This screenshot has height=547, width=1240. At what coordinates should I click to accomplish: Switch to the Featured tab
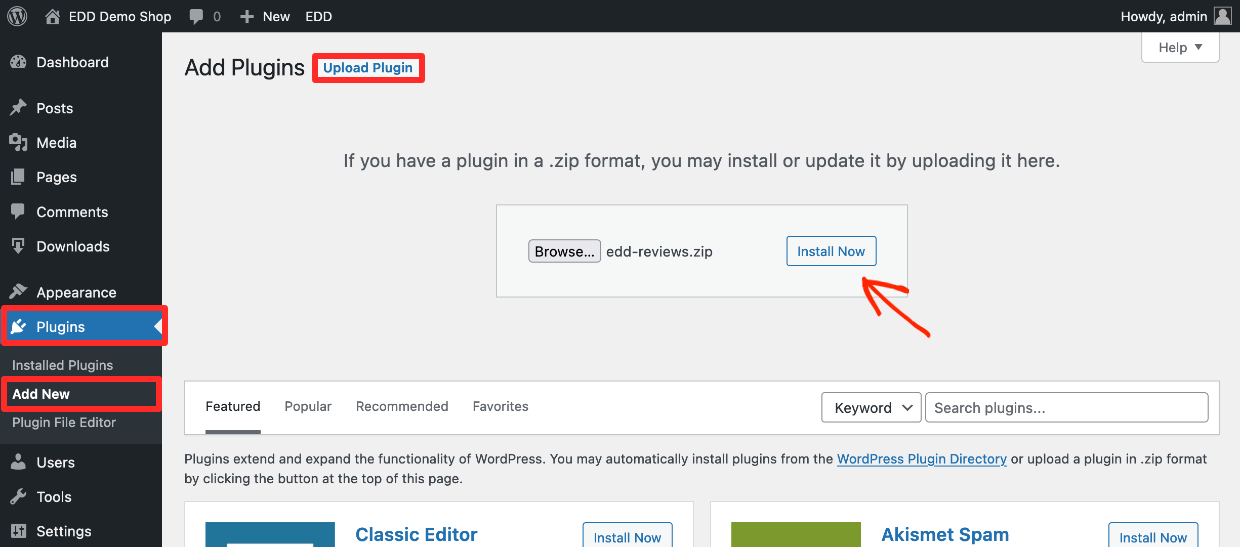click(x=233, y=407)
